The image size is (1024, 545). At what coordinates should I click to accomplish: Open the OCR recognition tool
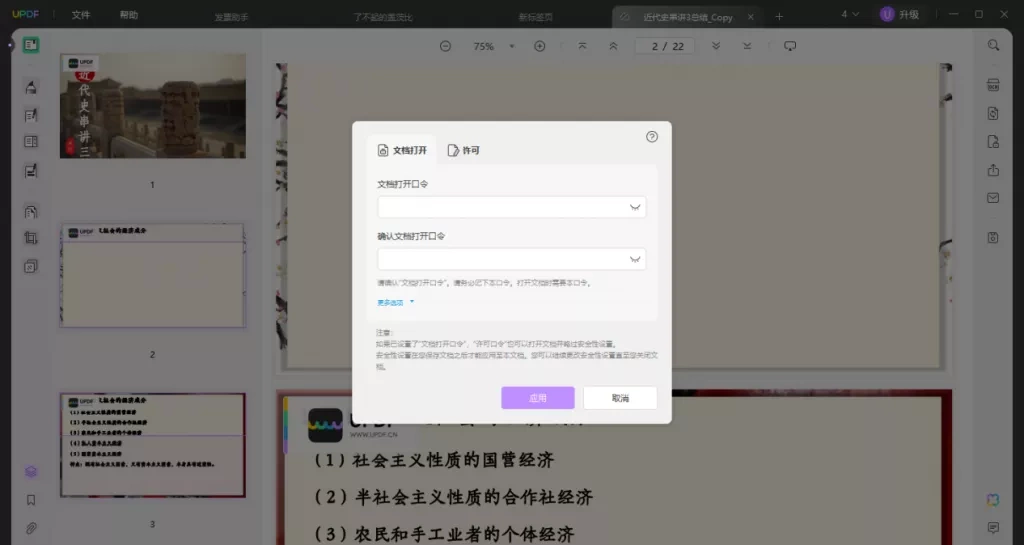[x=993, y=85]
